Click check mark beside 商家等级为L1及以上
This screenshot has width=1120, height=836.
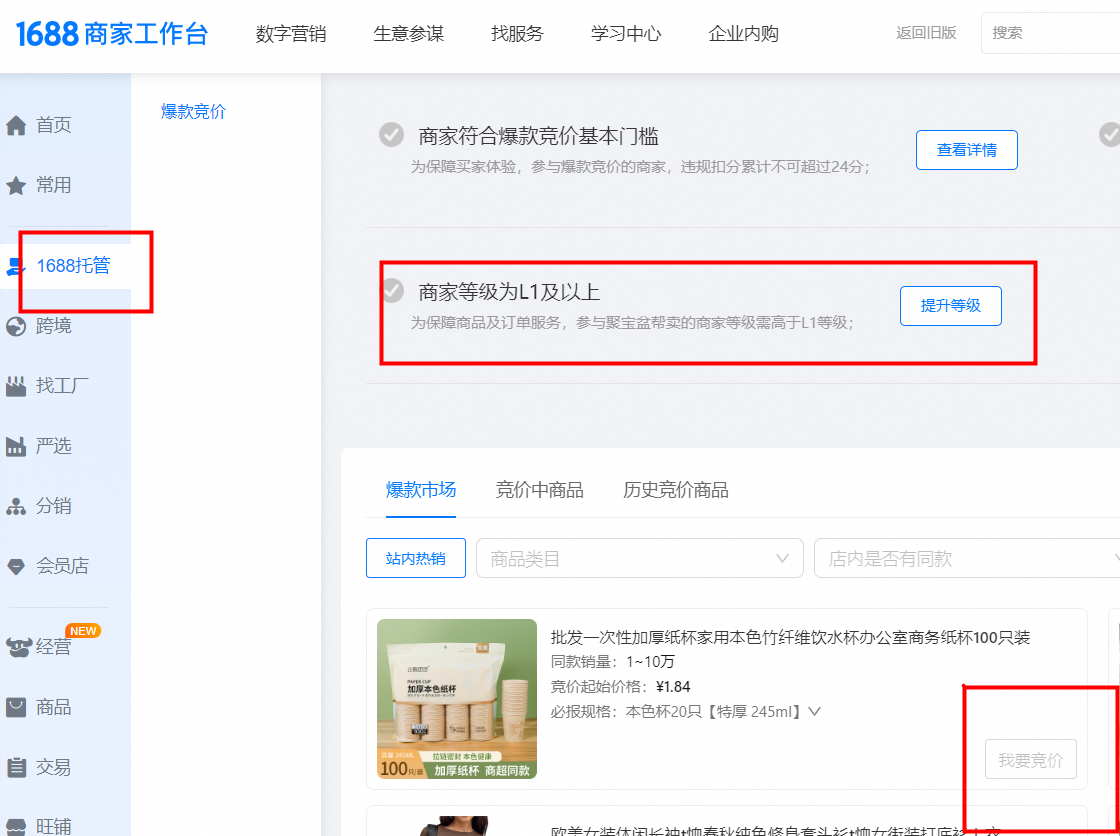[x=393, y=291]
